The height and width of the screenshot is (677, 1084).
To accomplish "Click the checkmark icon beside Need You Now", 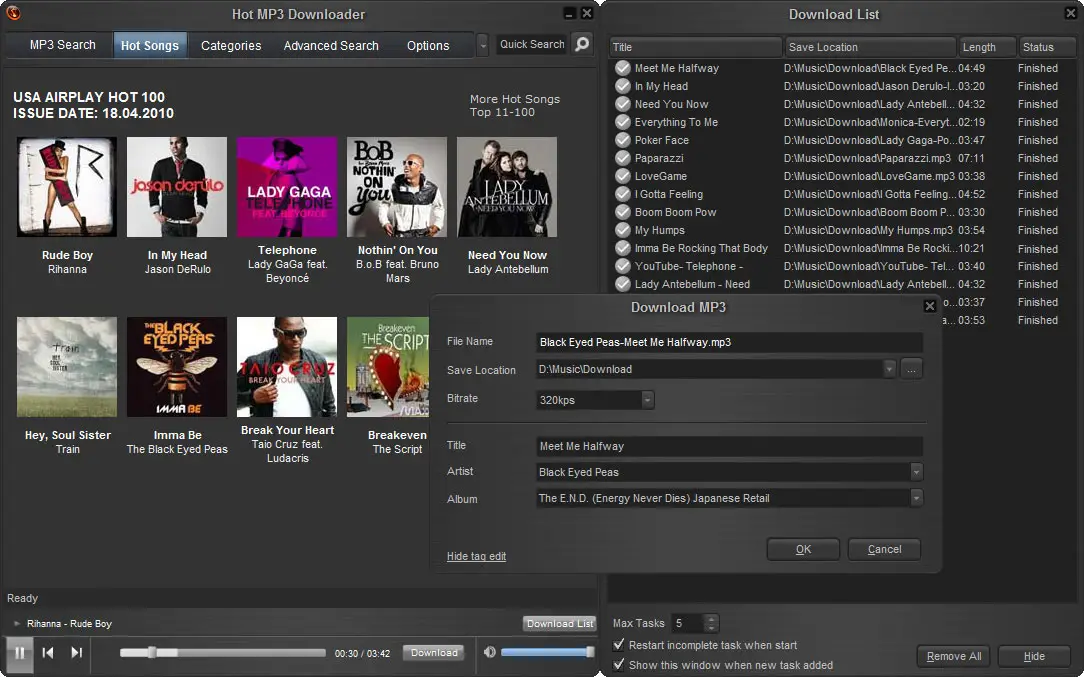I will 623,104.
